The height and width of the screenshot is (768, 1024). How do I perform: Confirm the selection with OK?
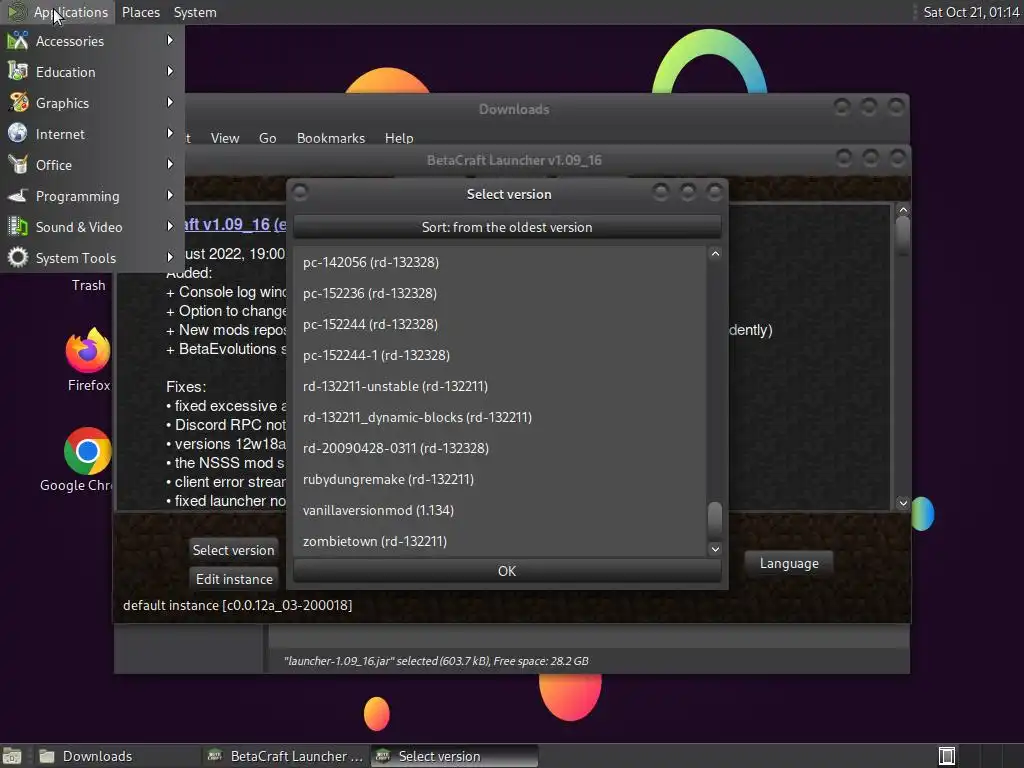(507, 571)
